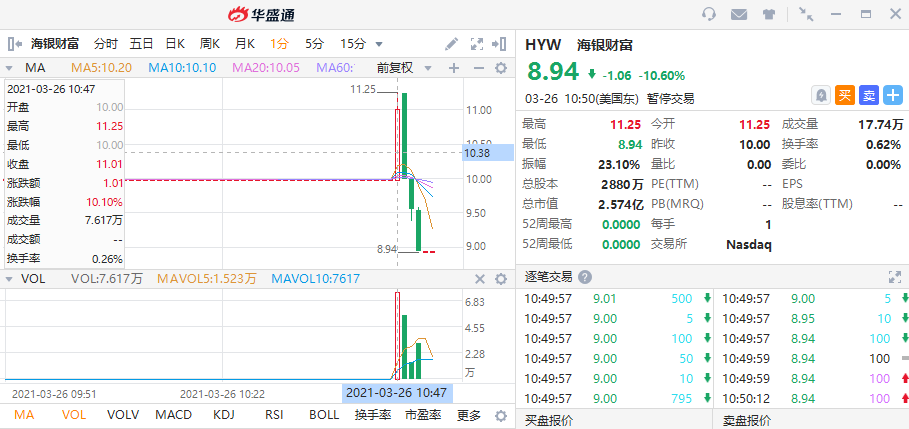909x429 pixels.
Task: Enable the BOLL indicator
Action: [x=323, y=415]
